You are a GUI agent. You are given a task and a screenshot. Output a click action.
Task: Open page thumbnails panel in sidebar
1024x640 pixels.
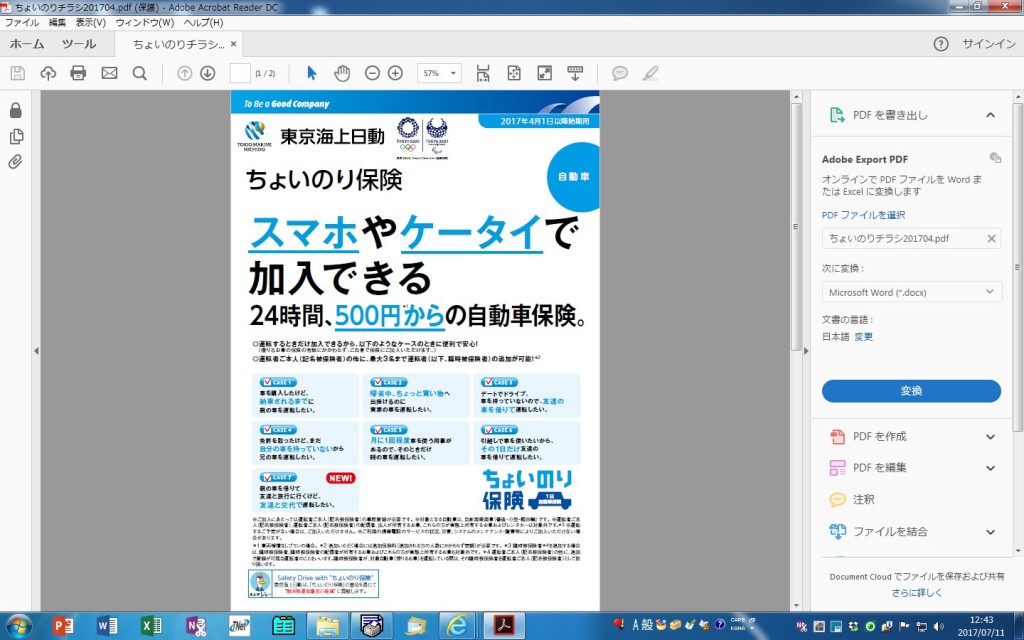tap(16, 136)
